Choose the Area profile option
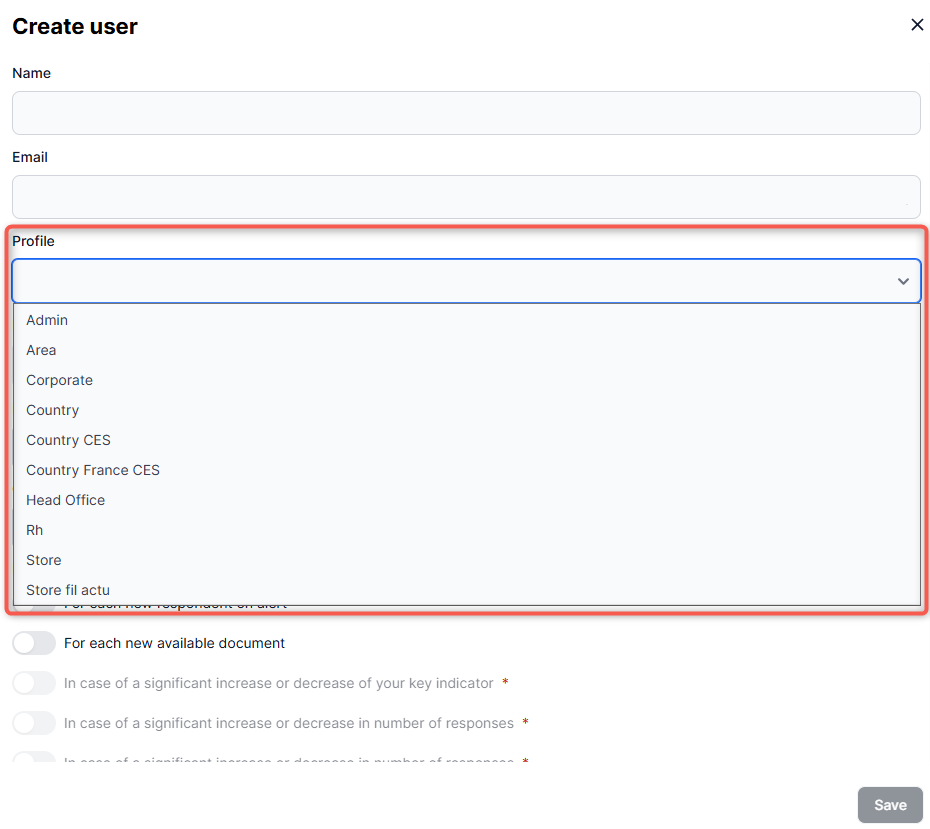 click(41, 350)
